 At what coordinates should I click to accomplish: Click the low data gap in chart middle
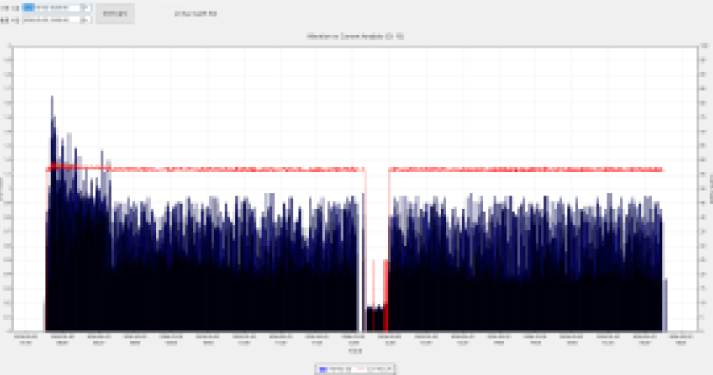[x=376, y=318]
